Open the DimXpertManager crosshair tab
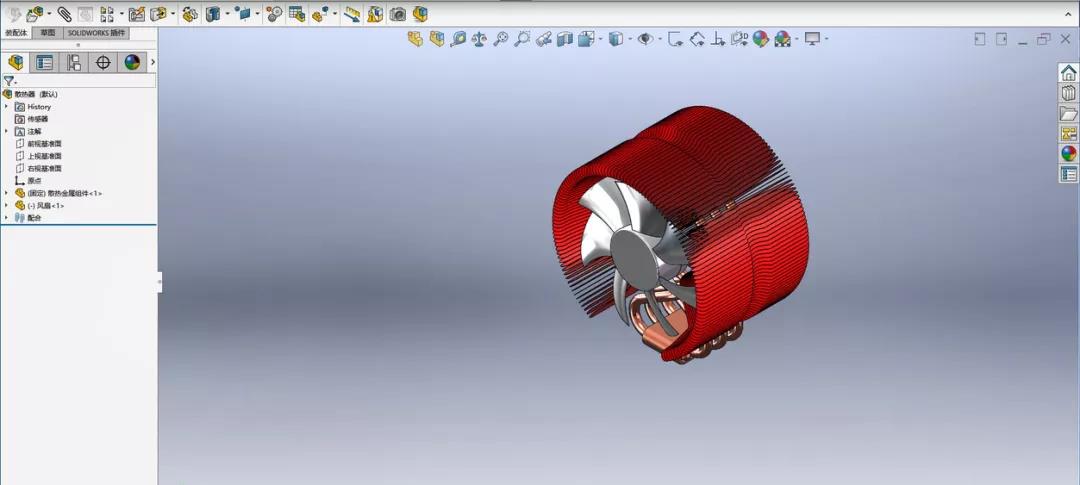Screen dimensions: 1080x485 coord(103,62)
